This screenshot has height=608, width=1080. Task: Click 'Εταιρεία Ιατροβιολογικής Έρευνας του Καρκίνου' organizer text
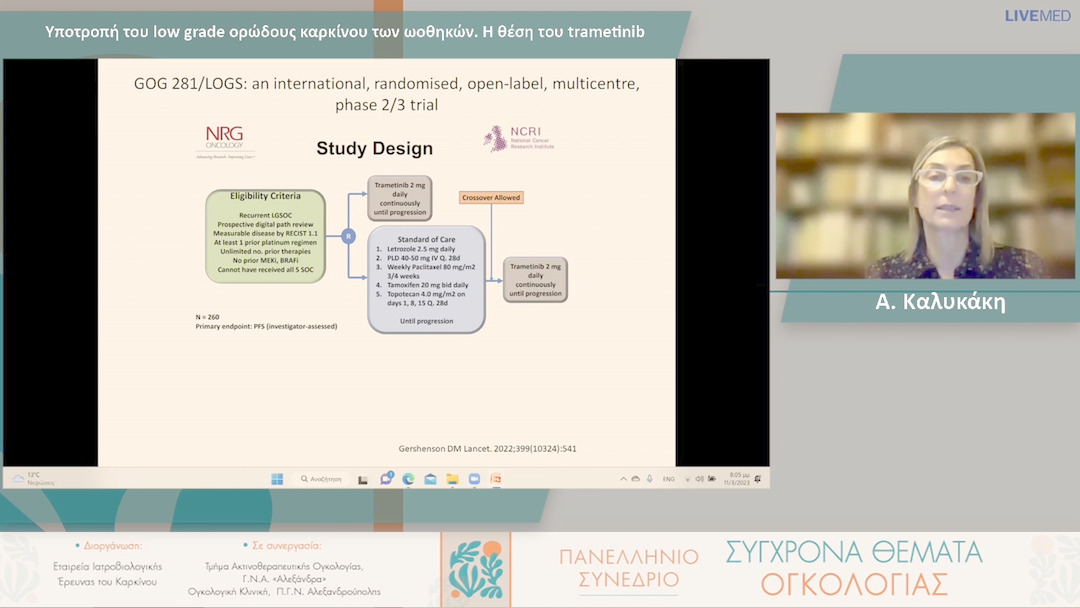(x=107, y=574)
